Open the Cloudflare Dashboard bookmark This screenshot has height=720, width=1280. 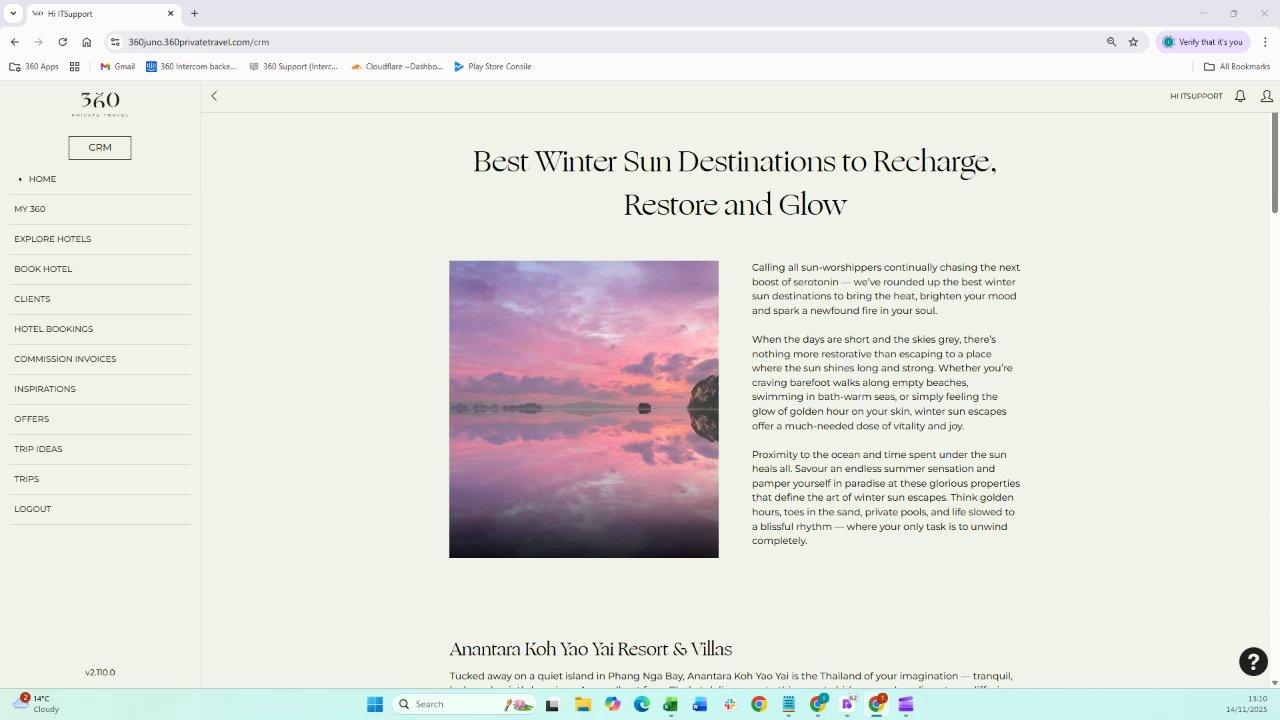coord(397,67)
